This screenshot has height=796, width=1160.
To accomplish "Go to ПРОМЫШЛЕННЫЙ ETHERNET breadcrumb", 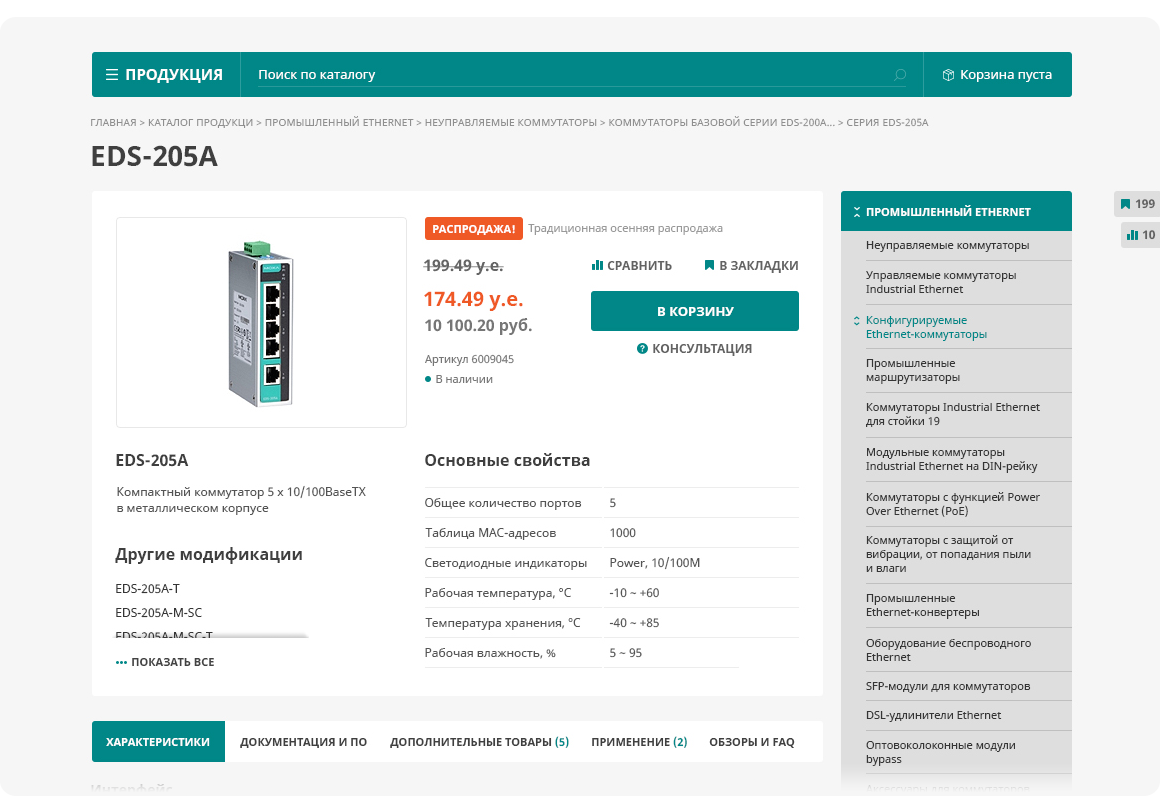I will (339, 123).
